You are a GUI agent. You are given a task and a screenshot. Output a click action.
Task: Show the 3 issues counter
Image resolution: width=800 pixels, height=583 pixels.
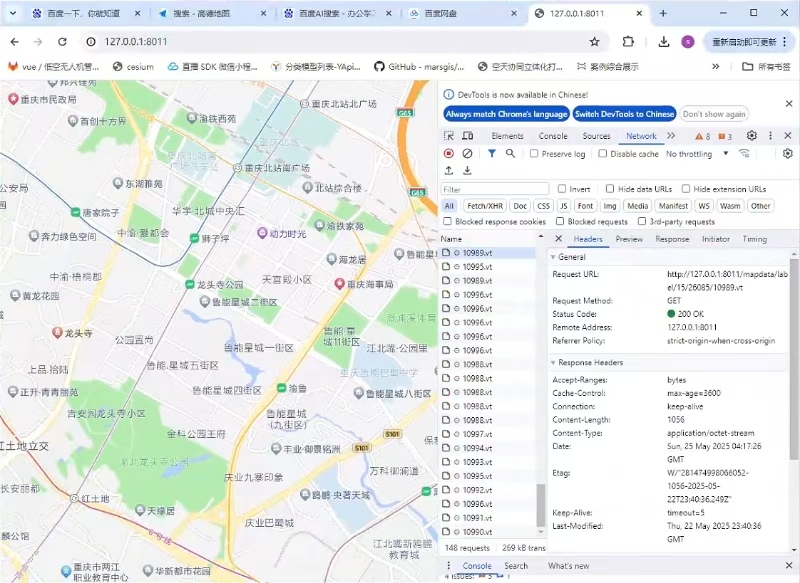(725, 136)
